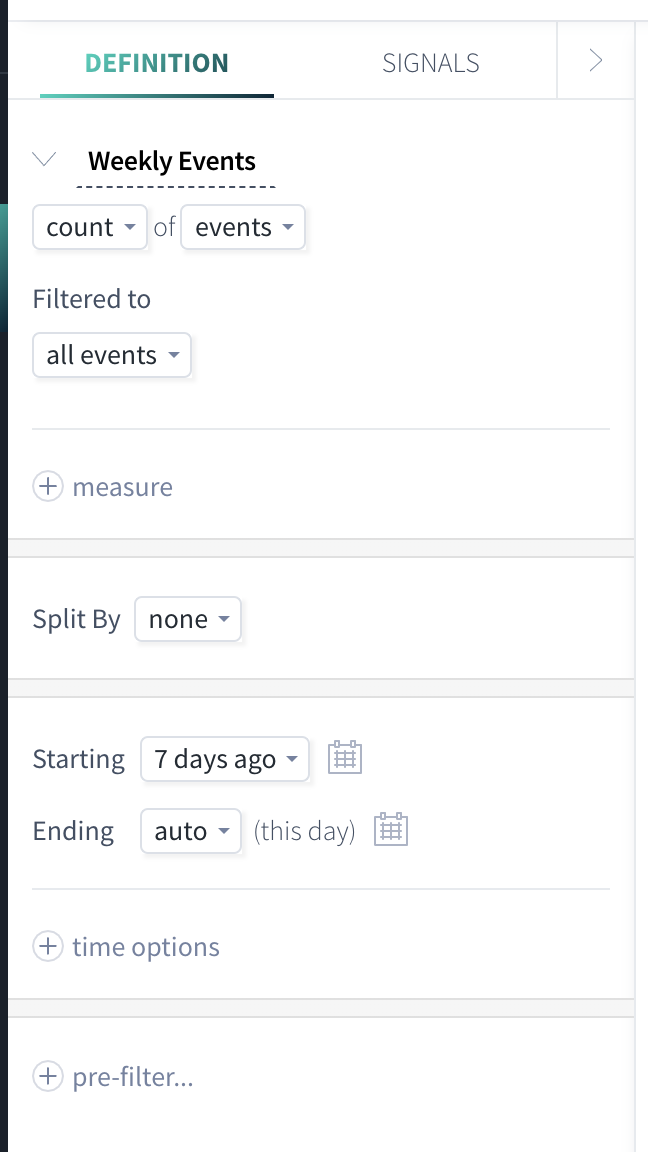Click the plus icon beside measure
Screen dimensions: 648x1152
[48, 487]
